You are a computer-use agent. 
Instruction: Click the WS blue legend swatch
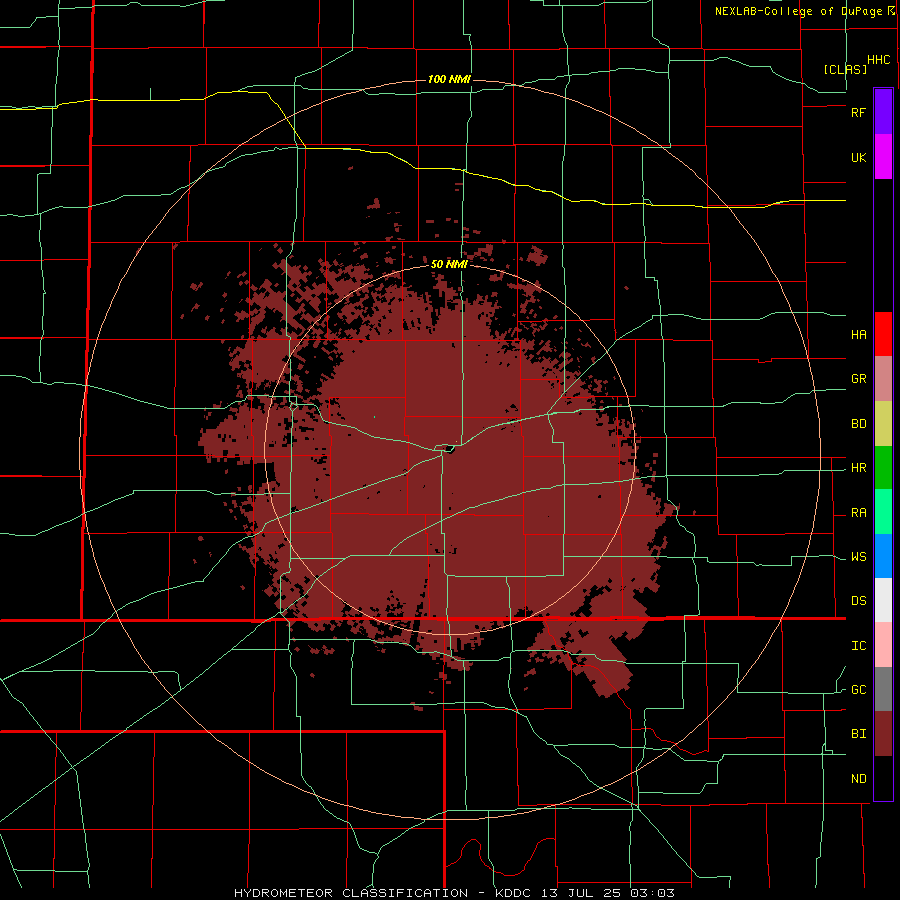883,556
